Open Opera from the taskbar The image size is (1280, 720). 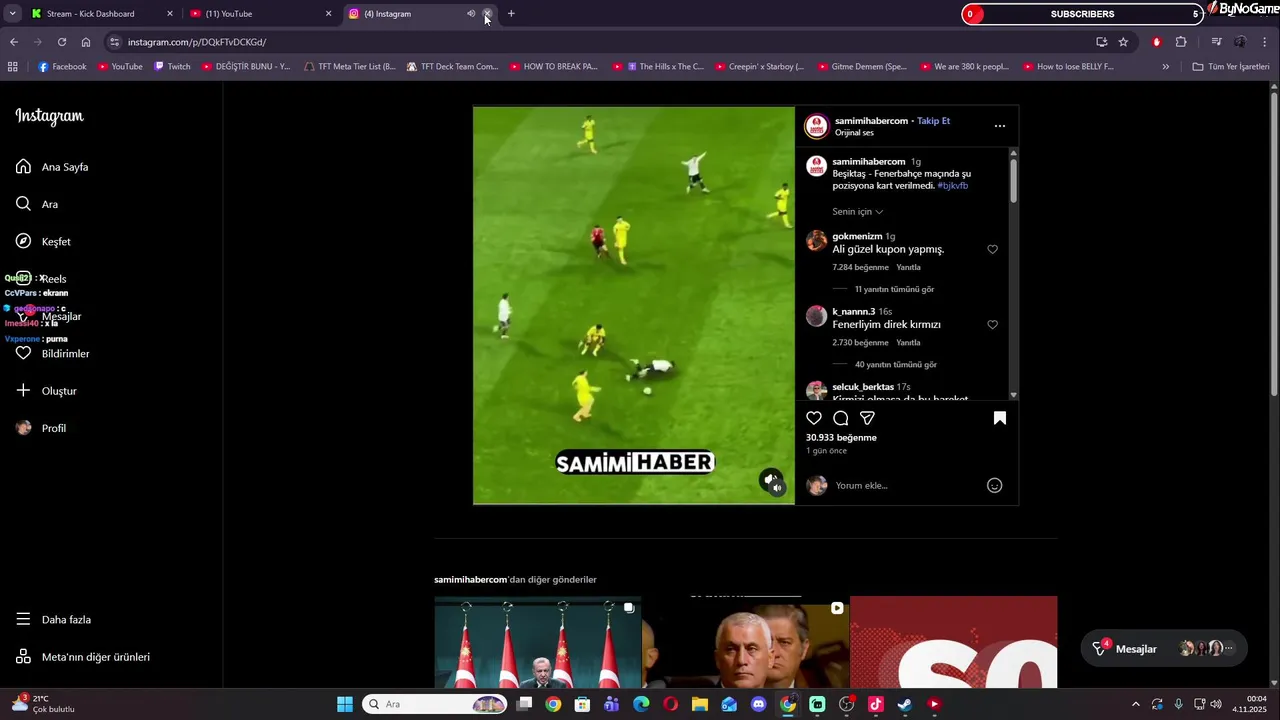click(670, 704)
